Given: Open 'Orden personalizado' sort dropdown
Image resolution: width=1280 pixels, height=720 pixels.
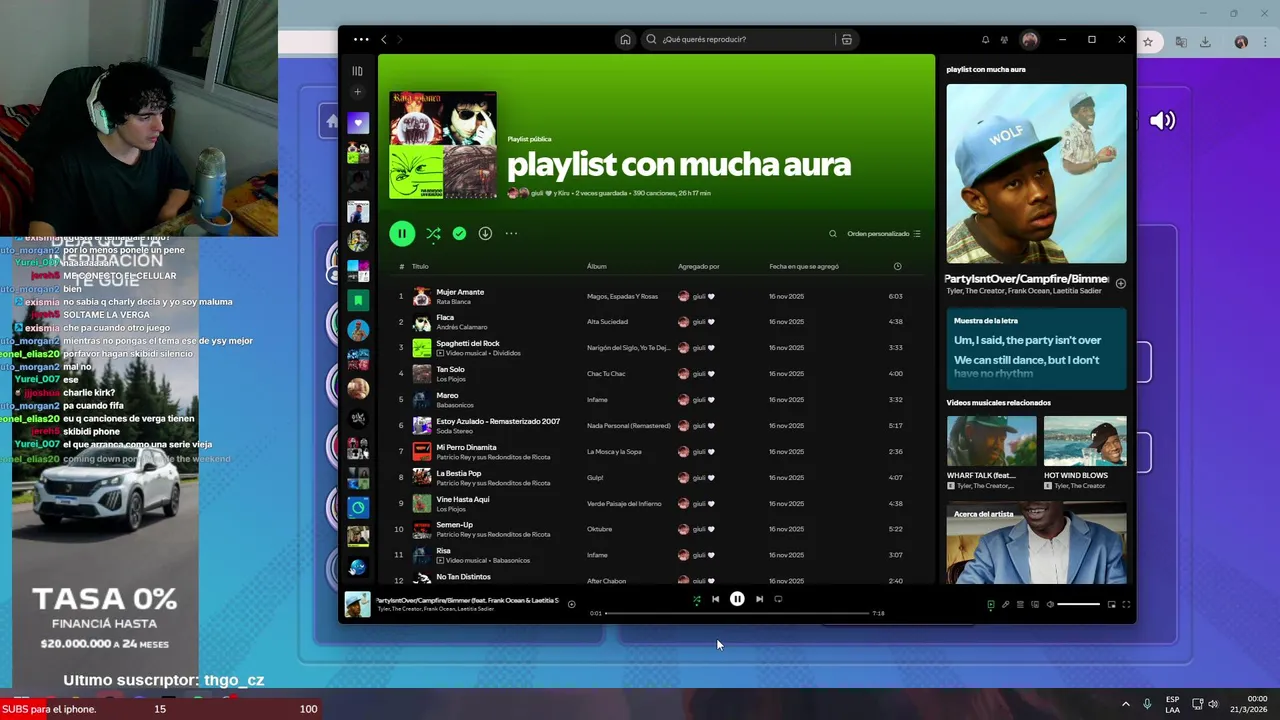Looking at the screenshot, I should tap(884, 234).
